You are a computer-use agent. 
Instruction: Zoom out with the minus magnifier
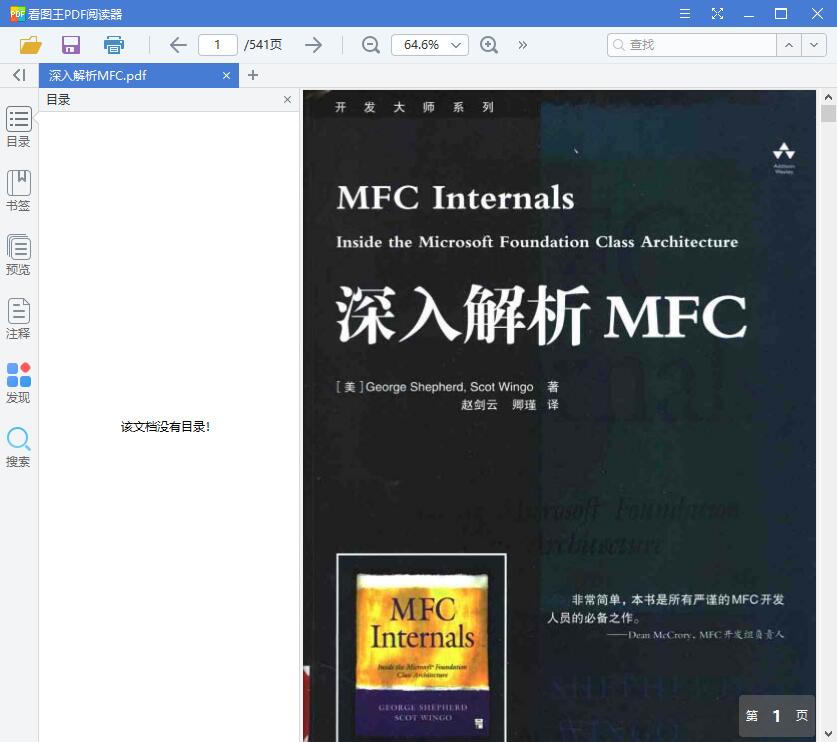pyautogui.click(x=370, y=45)
